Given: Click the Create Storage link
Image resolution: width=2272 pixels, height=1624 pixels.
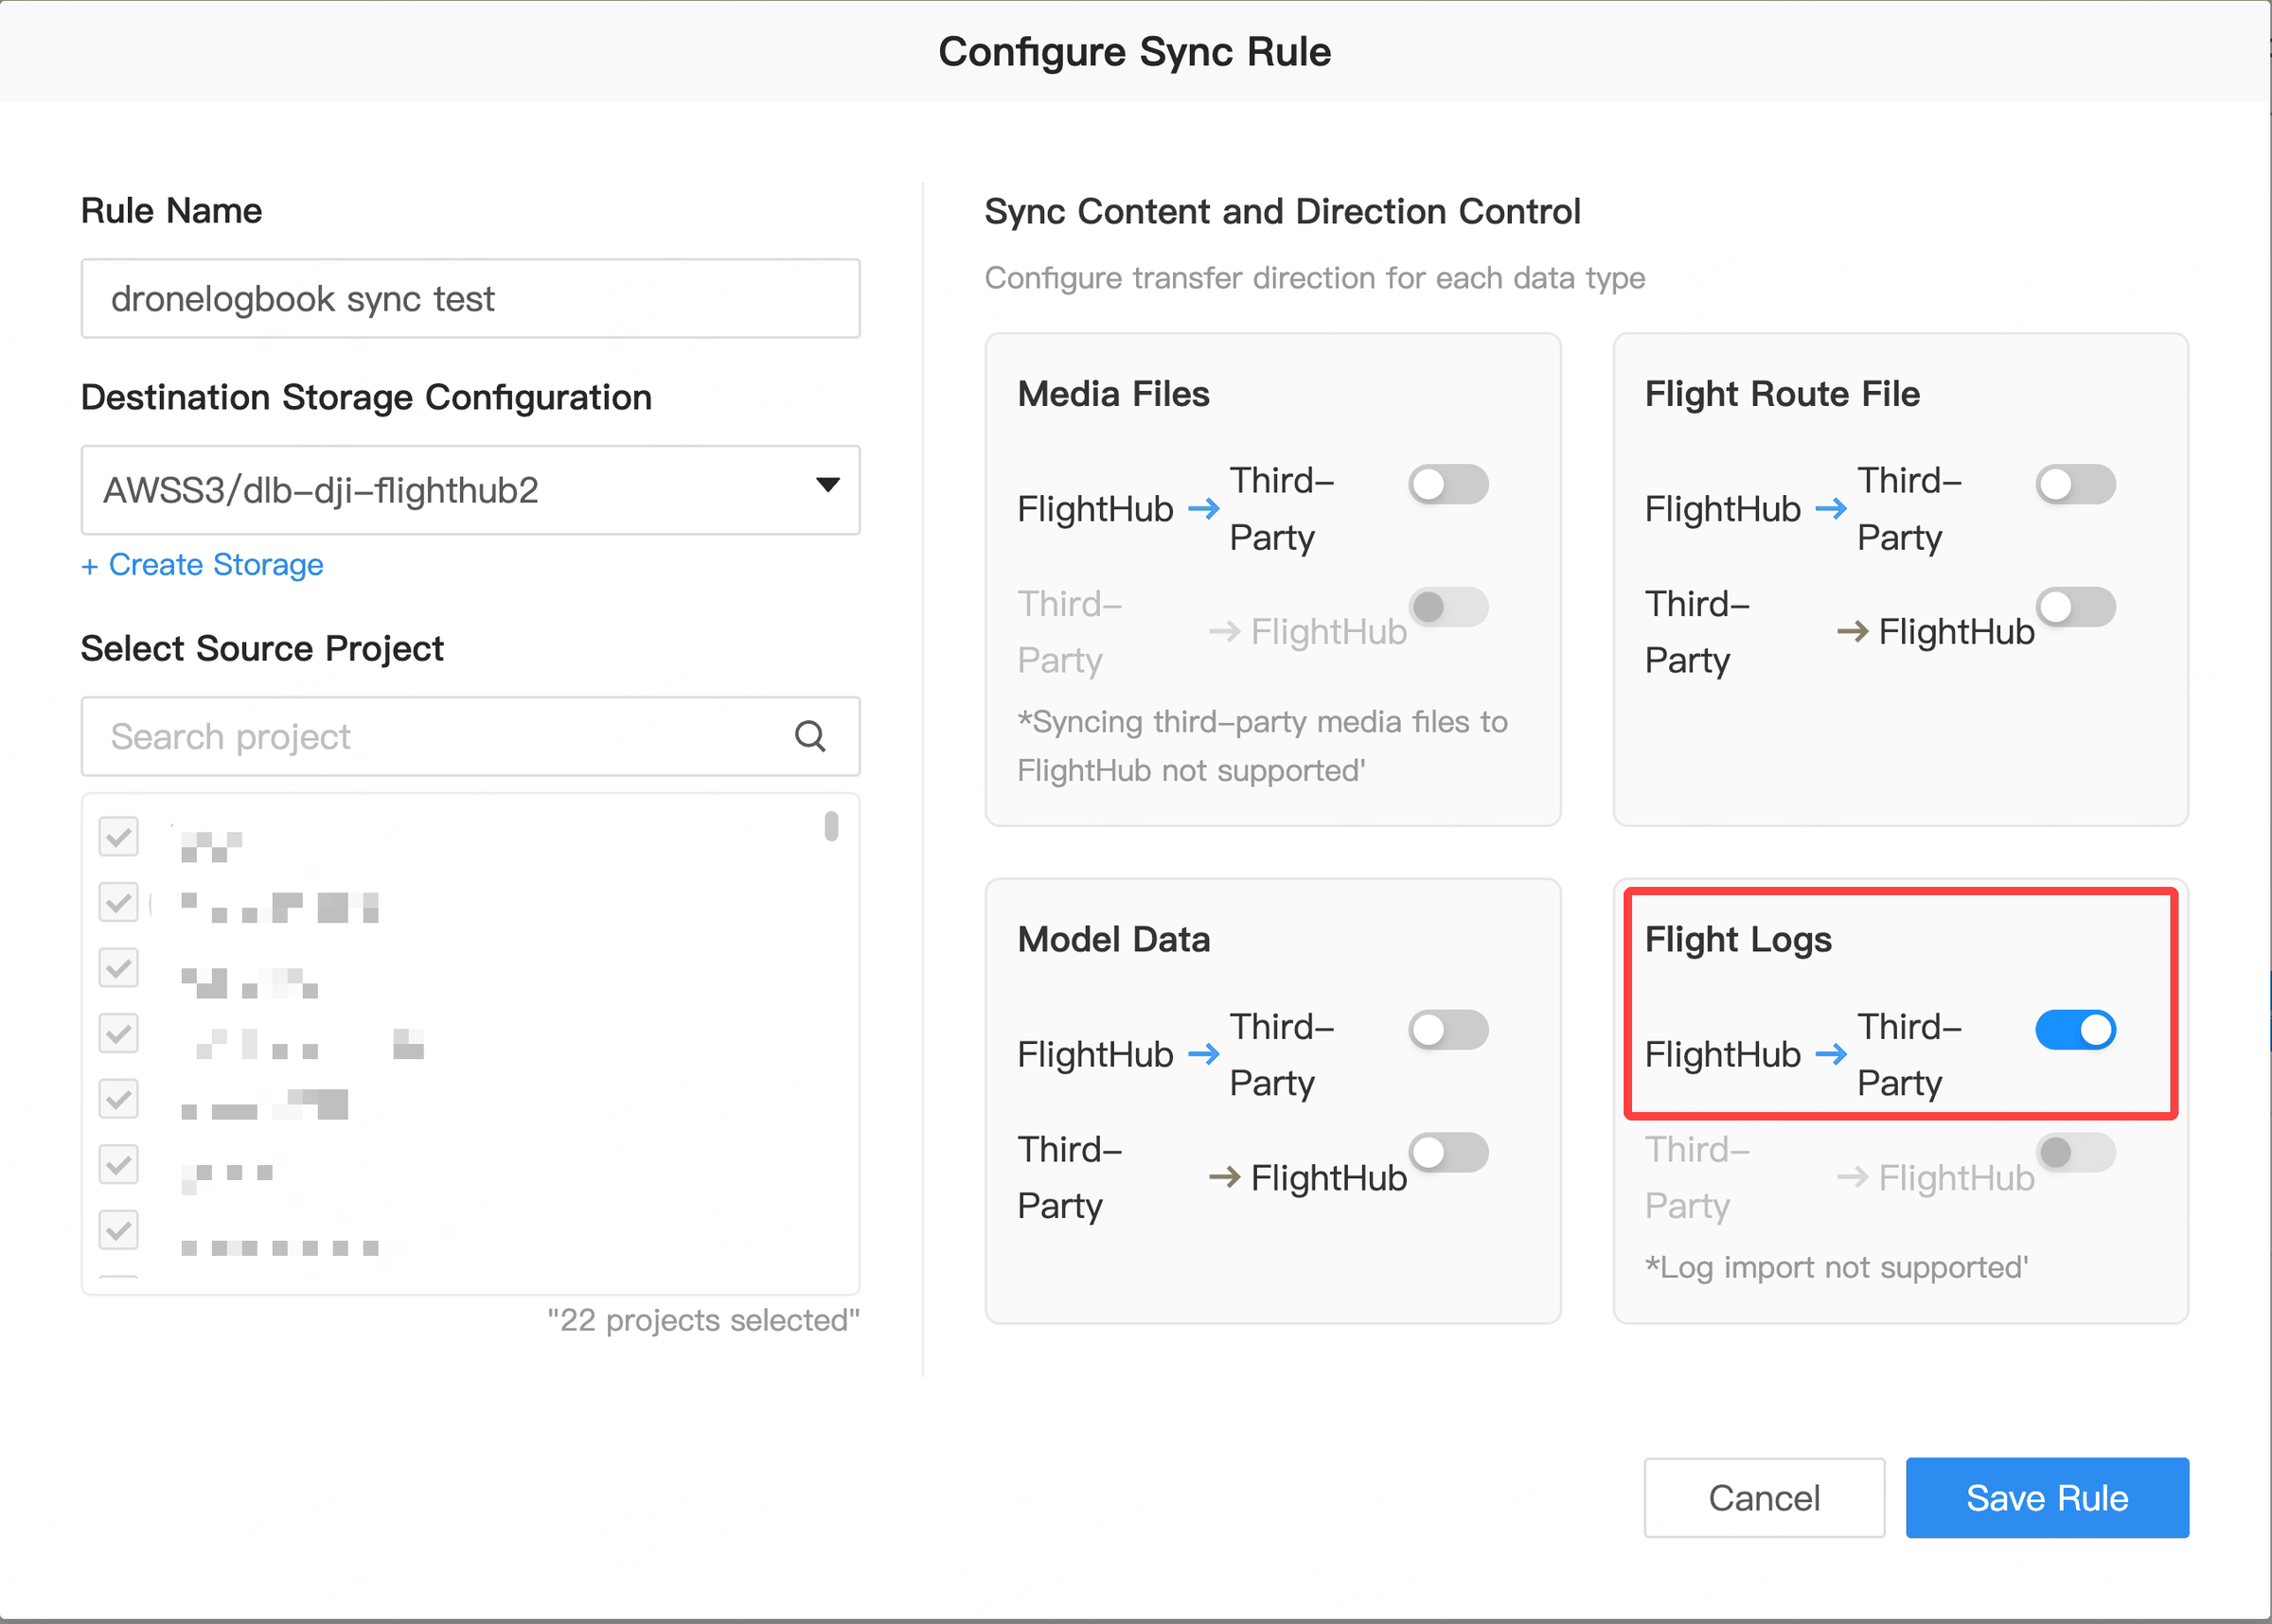Looking at the screenshot, I should coord(202,565).
